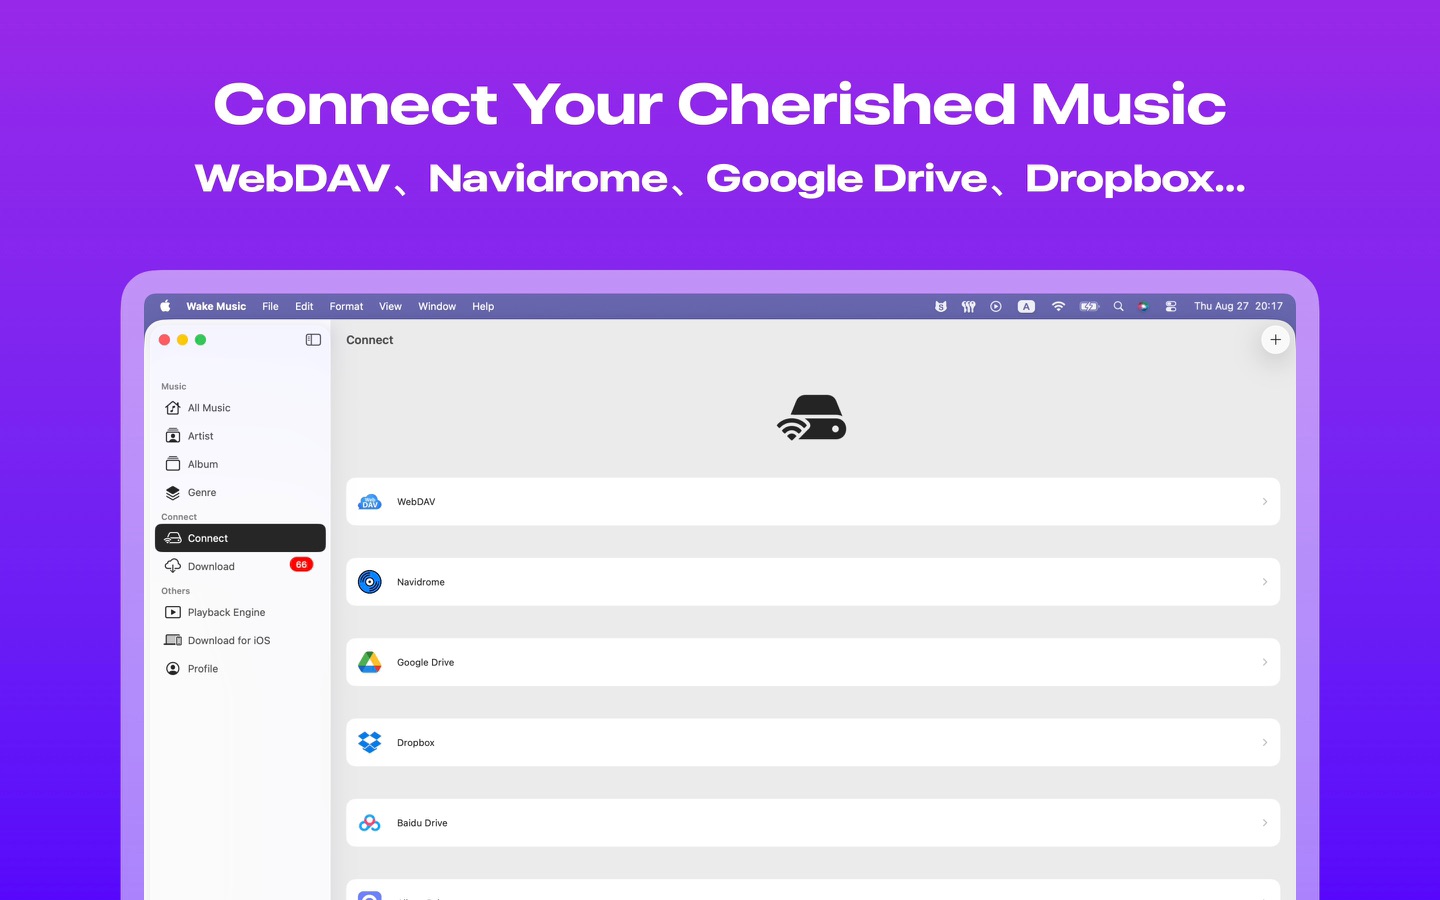
Task: Open the Format menu
Action: (x=346, y=306)
